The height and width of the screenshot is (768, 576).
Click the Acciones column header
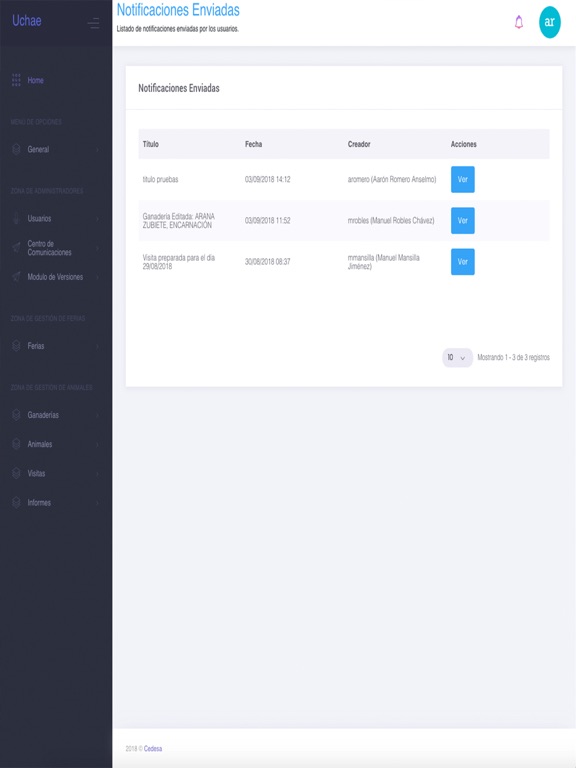[463, 144]
